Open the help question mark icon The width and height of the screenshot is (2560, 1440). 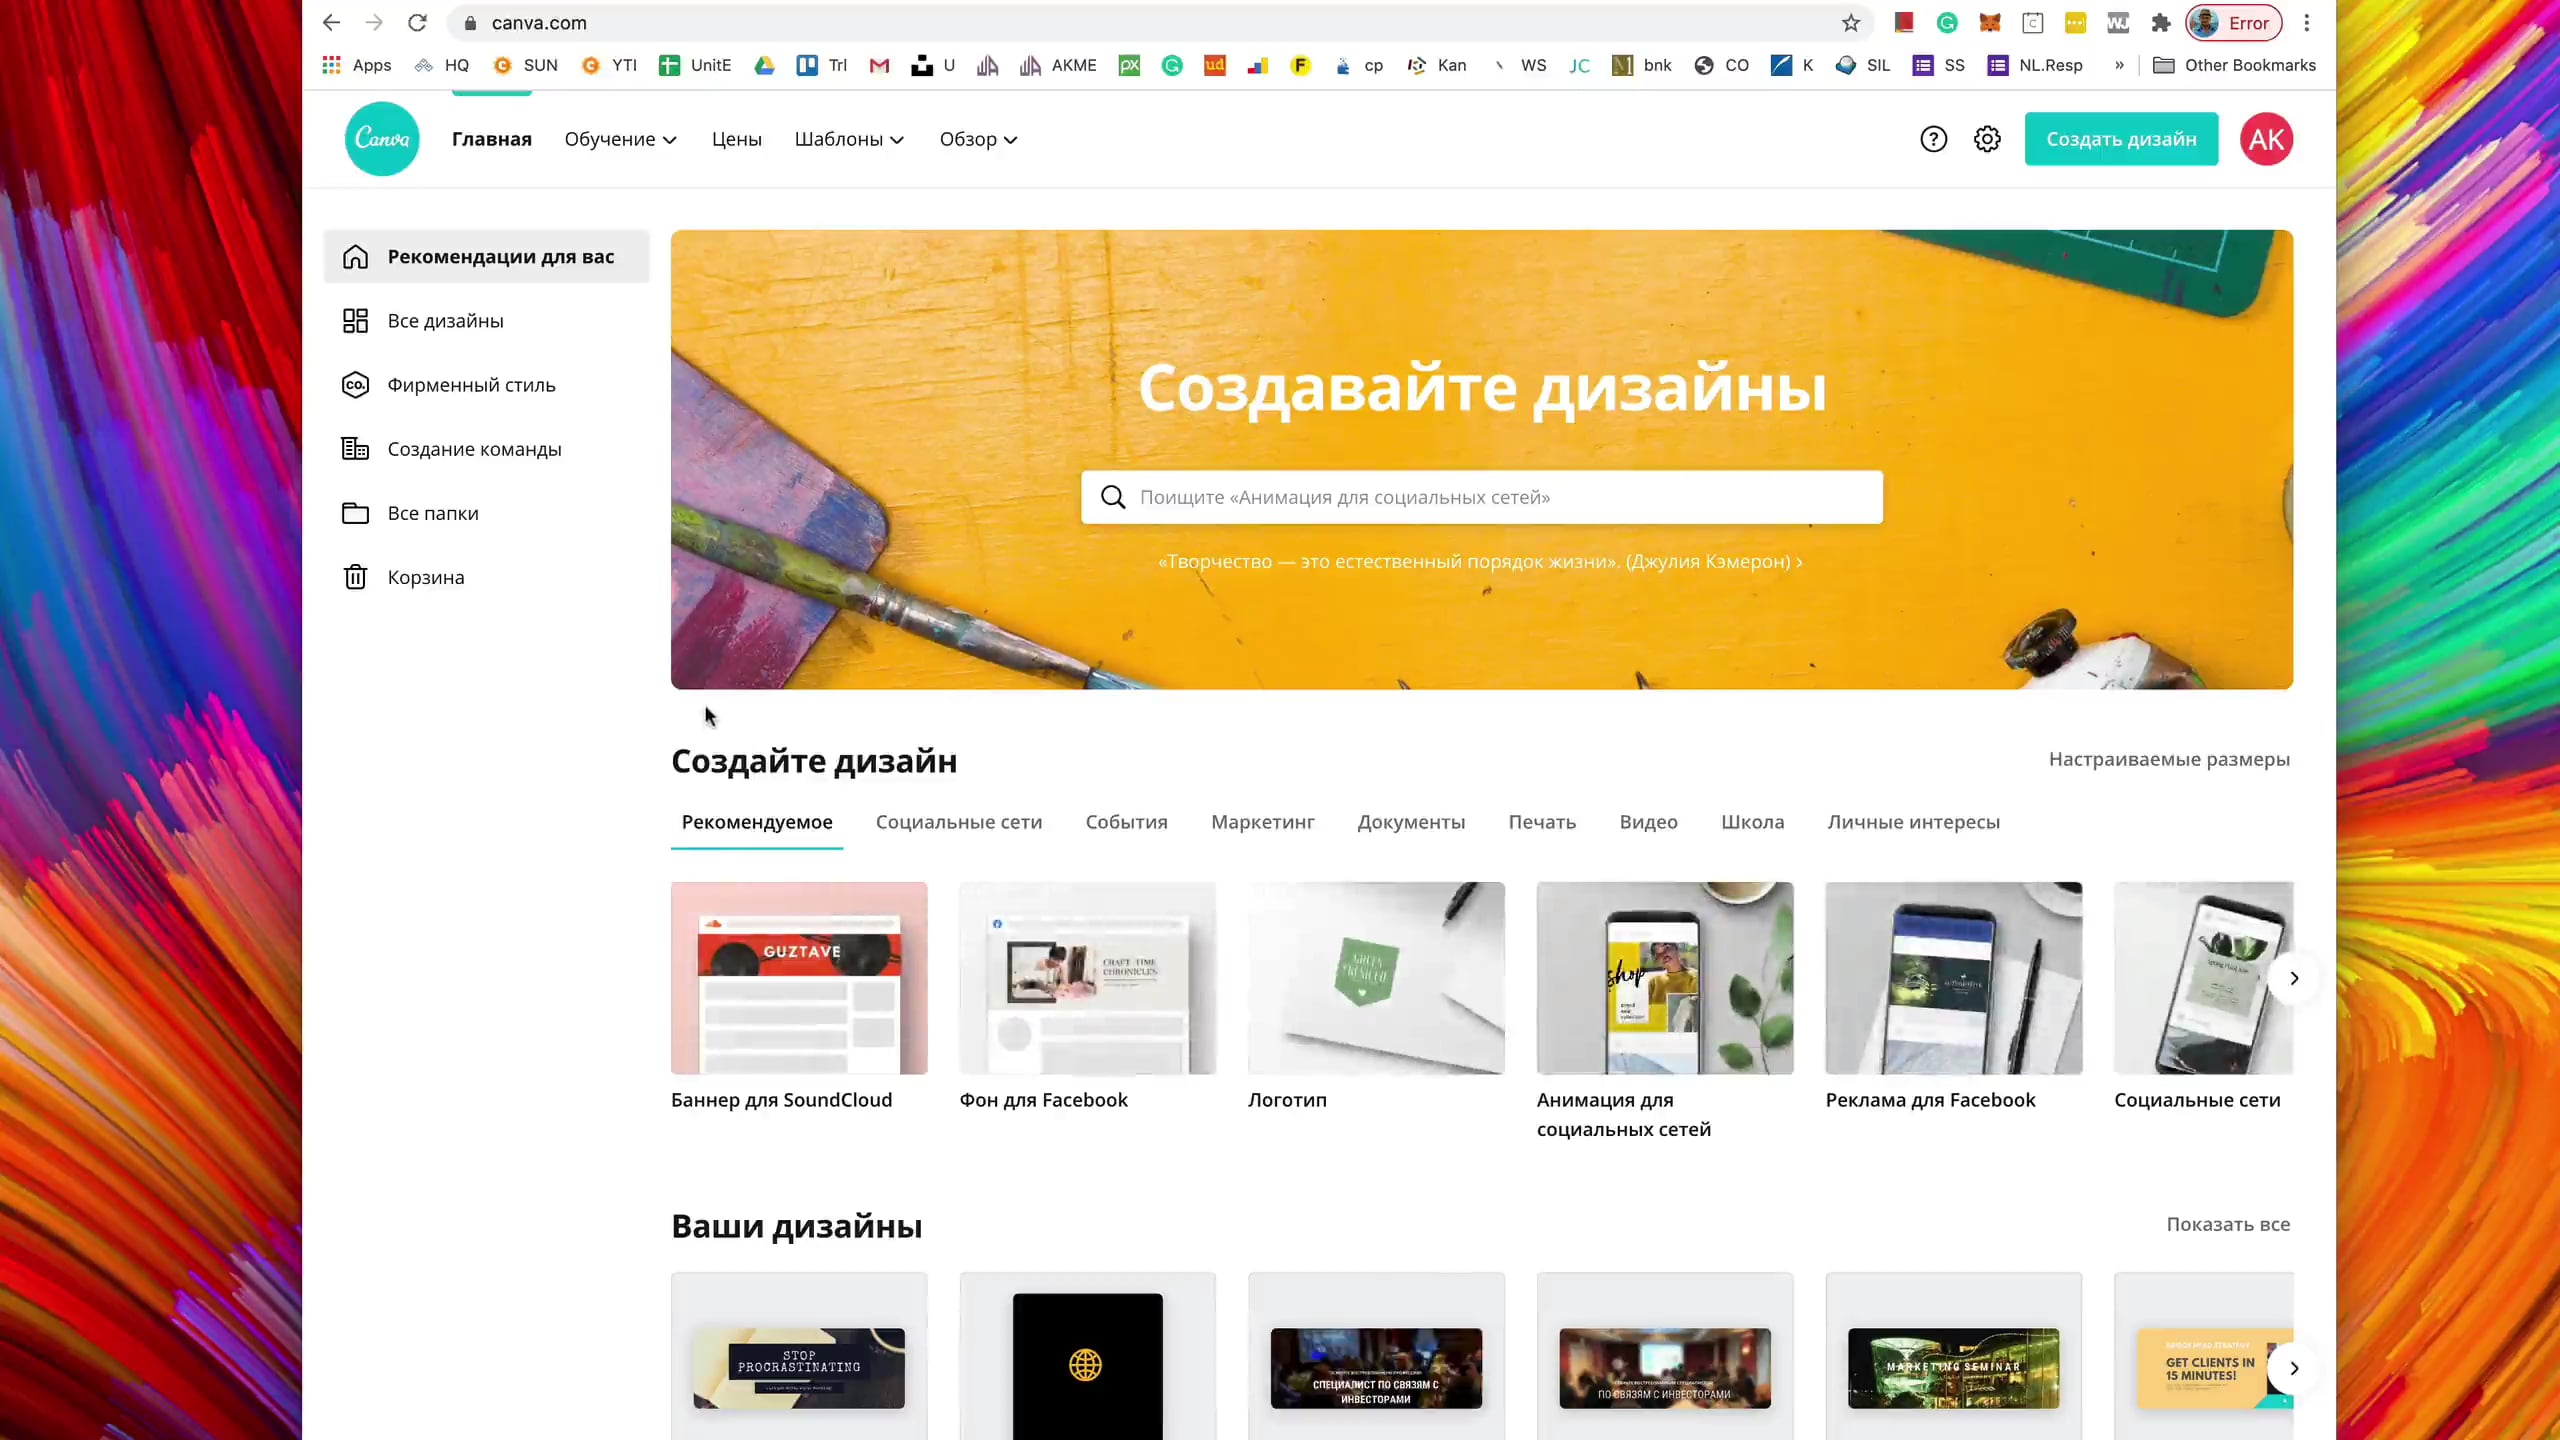[x=1933, y=139]
